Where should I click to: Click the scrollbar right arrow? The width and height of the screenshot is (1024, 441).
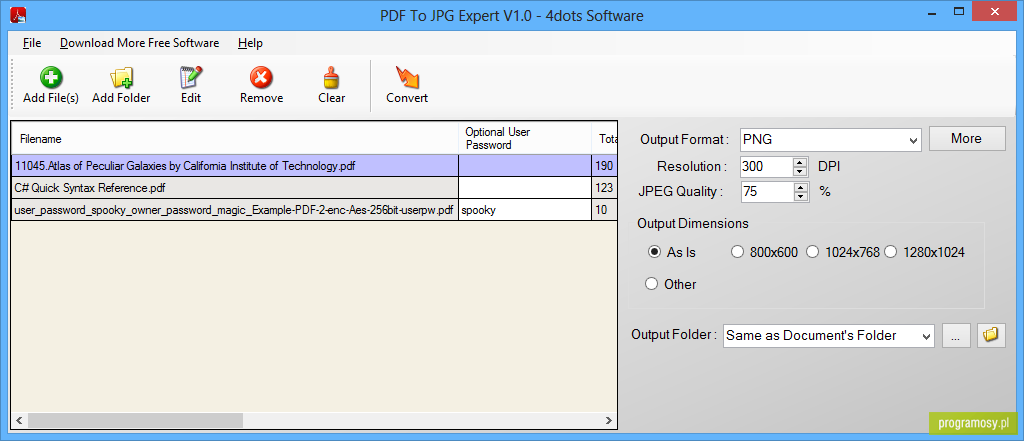609,420
